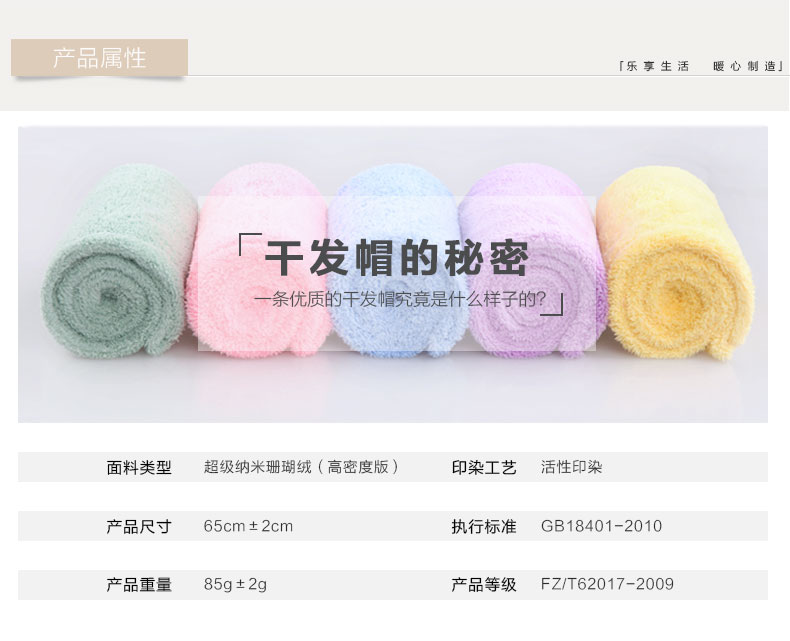Screen dimensions: 790x641
Task: Select the green rolled towel
Action: (x=119, y=261)
